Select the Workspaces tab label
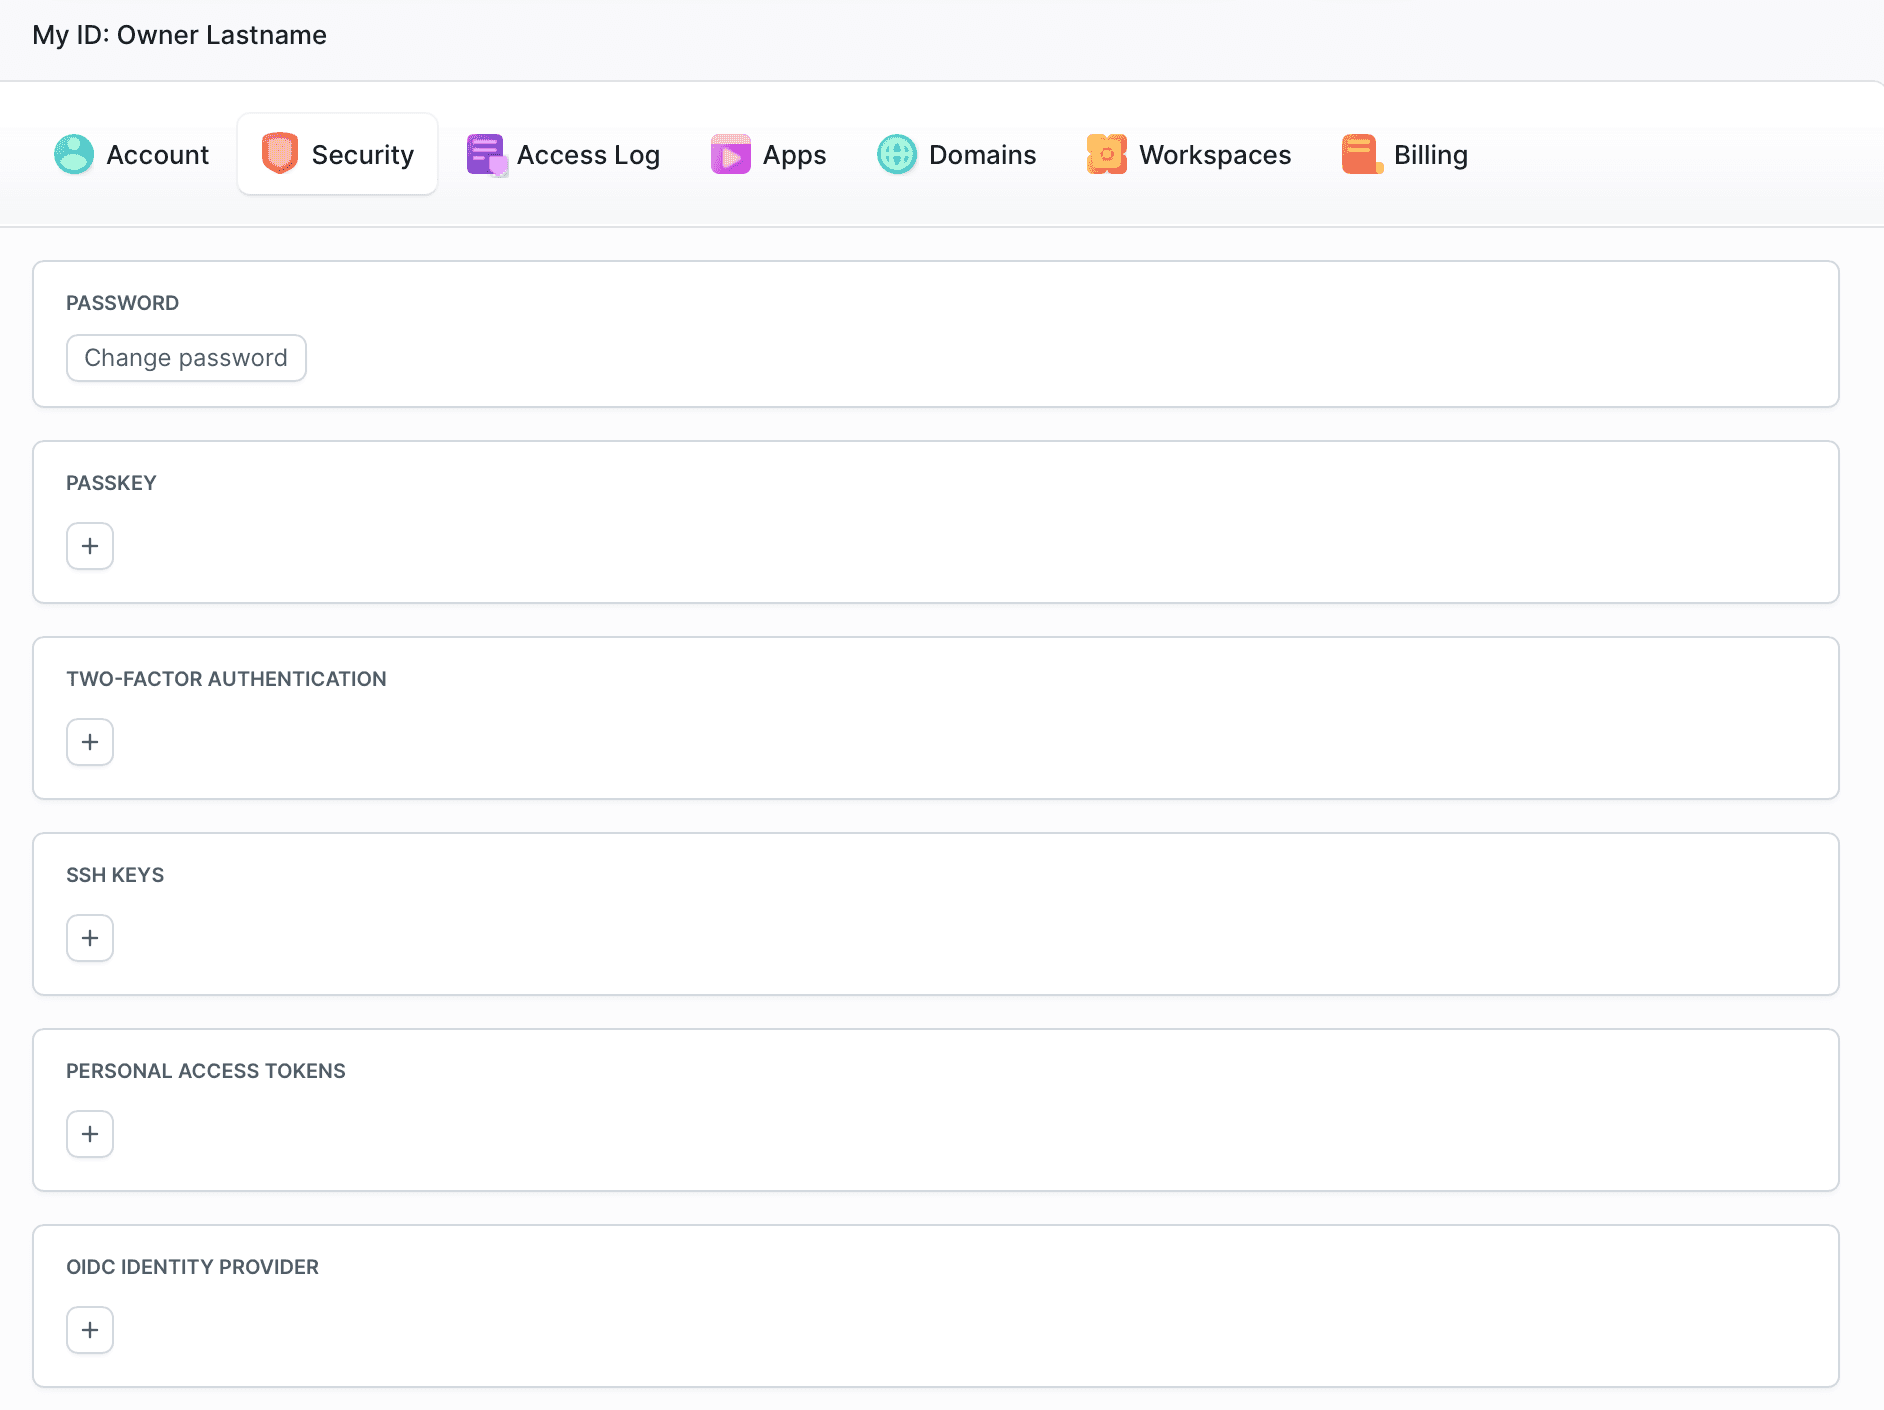The width and height of the screenshot is (1884, 1410). [x=1215, y=155]
